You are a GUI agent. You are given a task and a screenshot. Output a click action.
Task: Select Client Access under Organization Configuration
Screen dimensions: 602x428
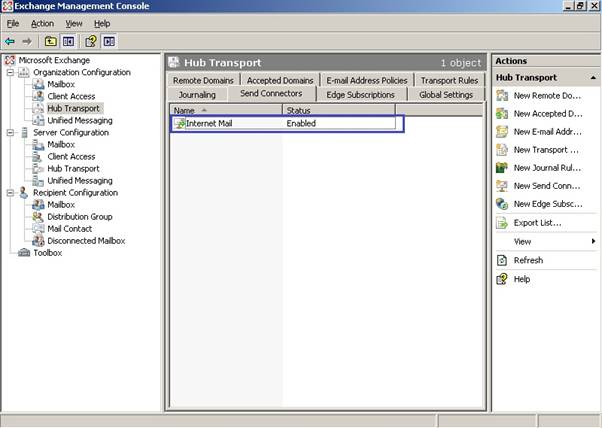pos(71,96)
